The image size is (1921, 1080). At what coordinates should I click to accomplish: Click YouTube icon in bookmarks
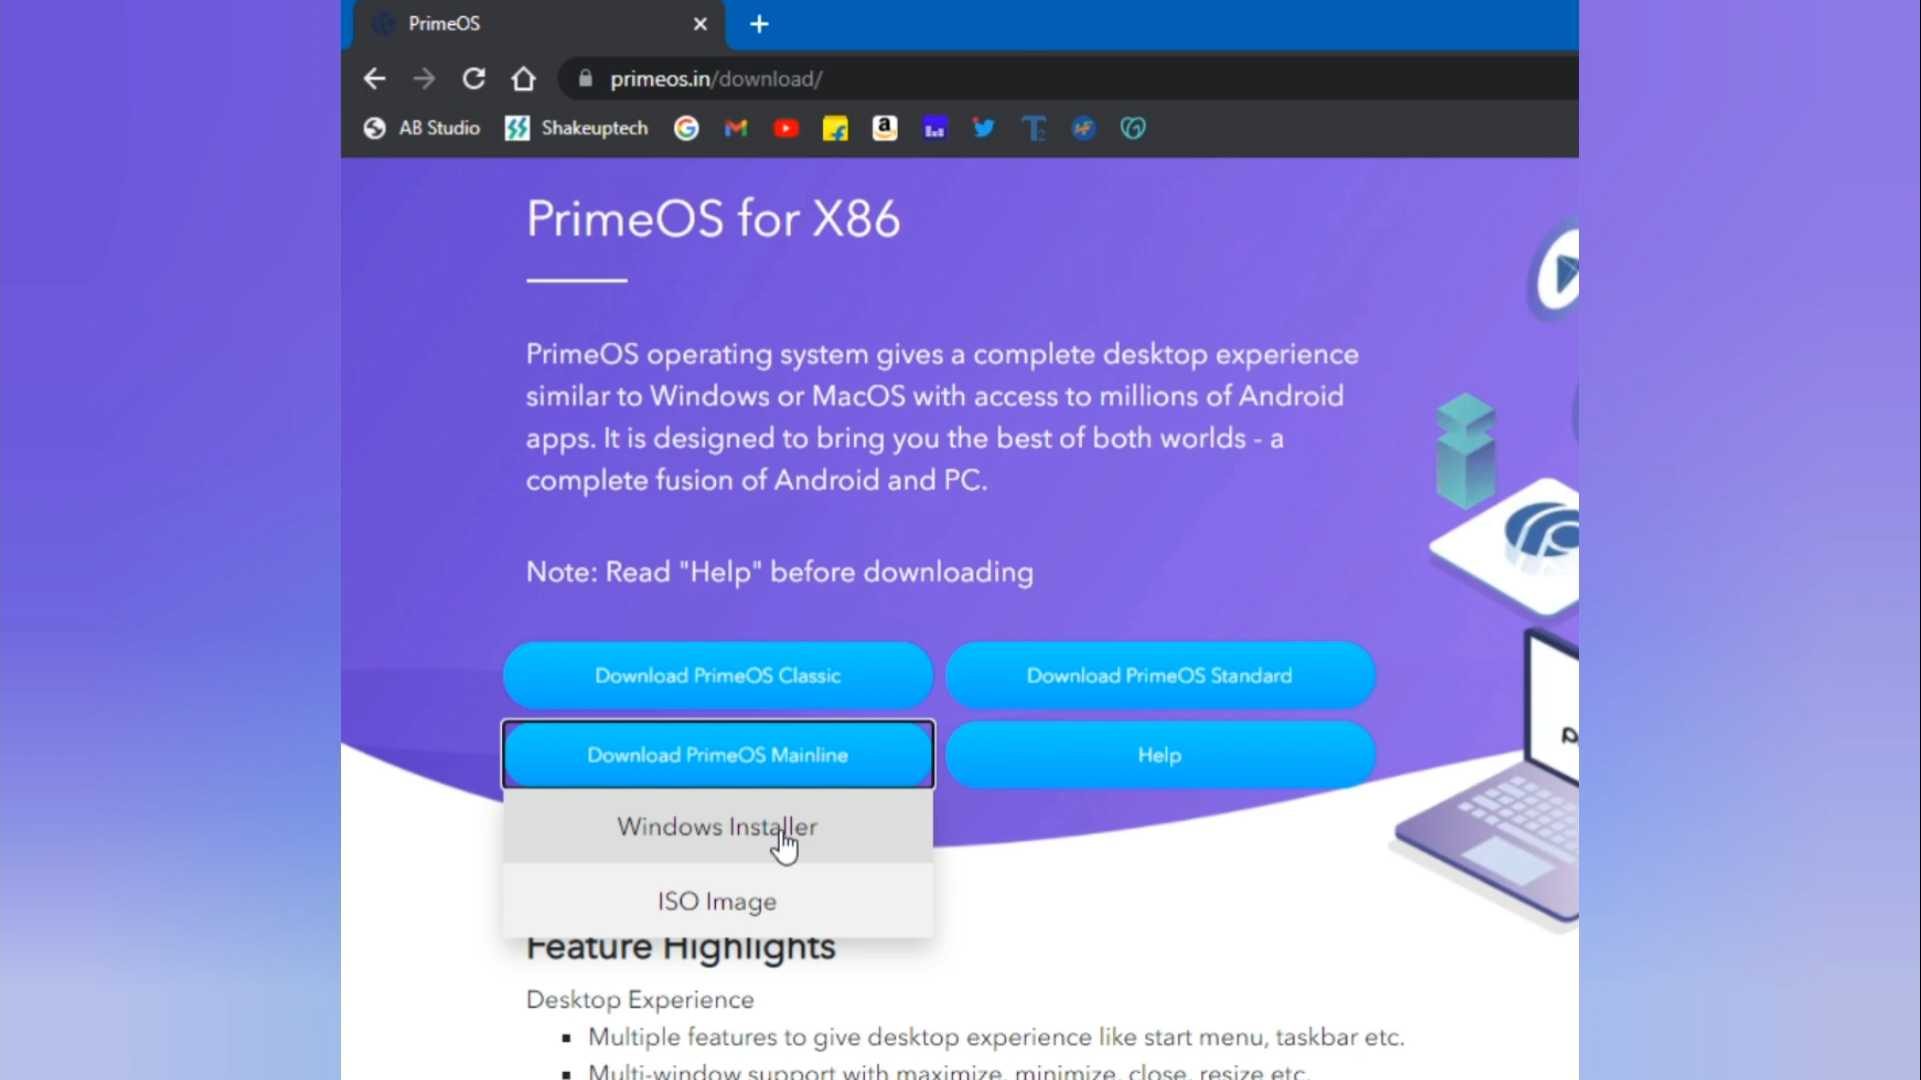pos(786,127)
